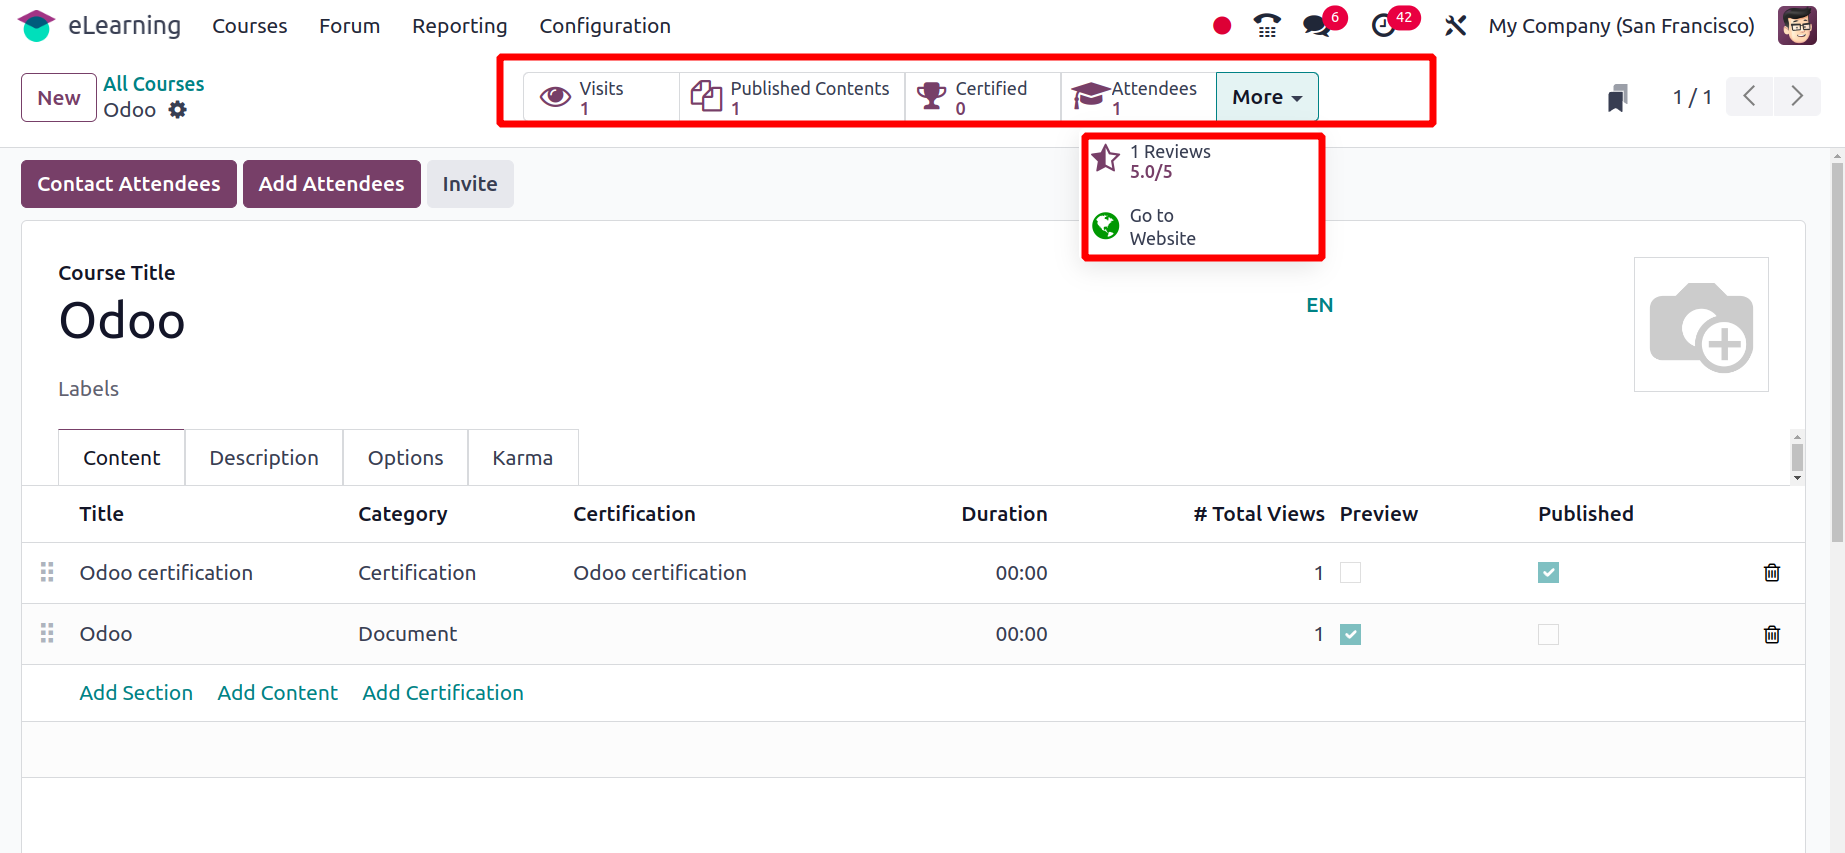Go to next record arrow

(x=1797, y=96)
